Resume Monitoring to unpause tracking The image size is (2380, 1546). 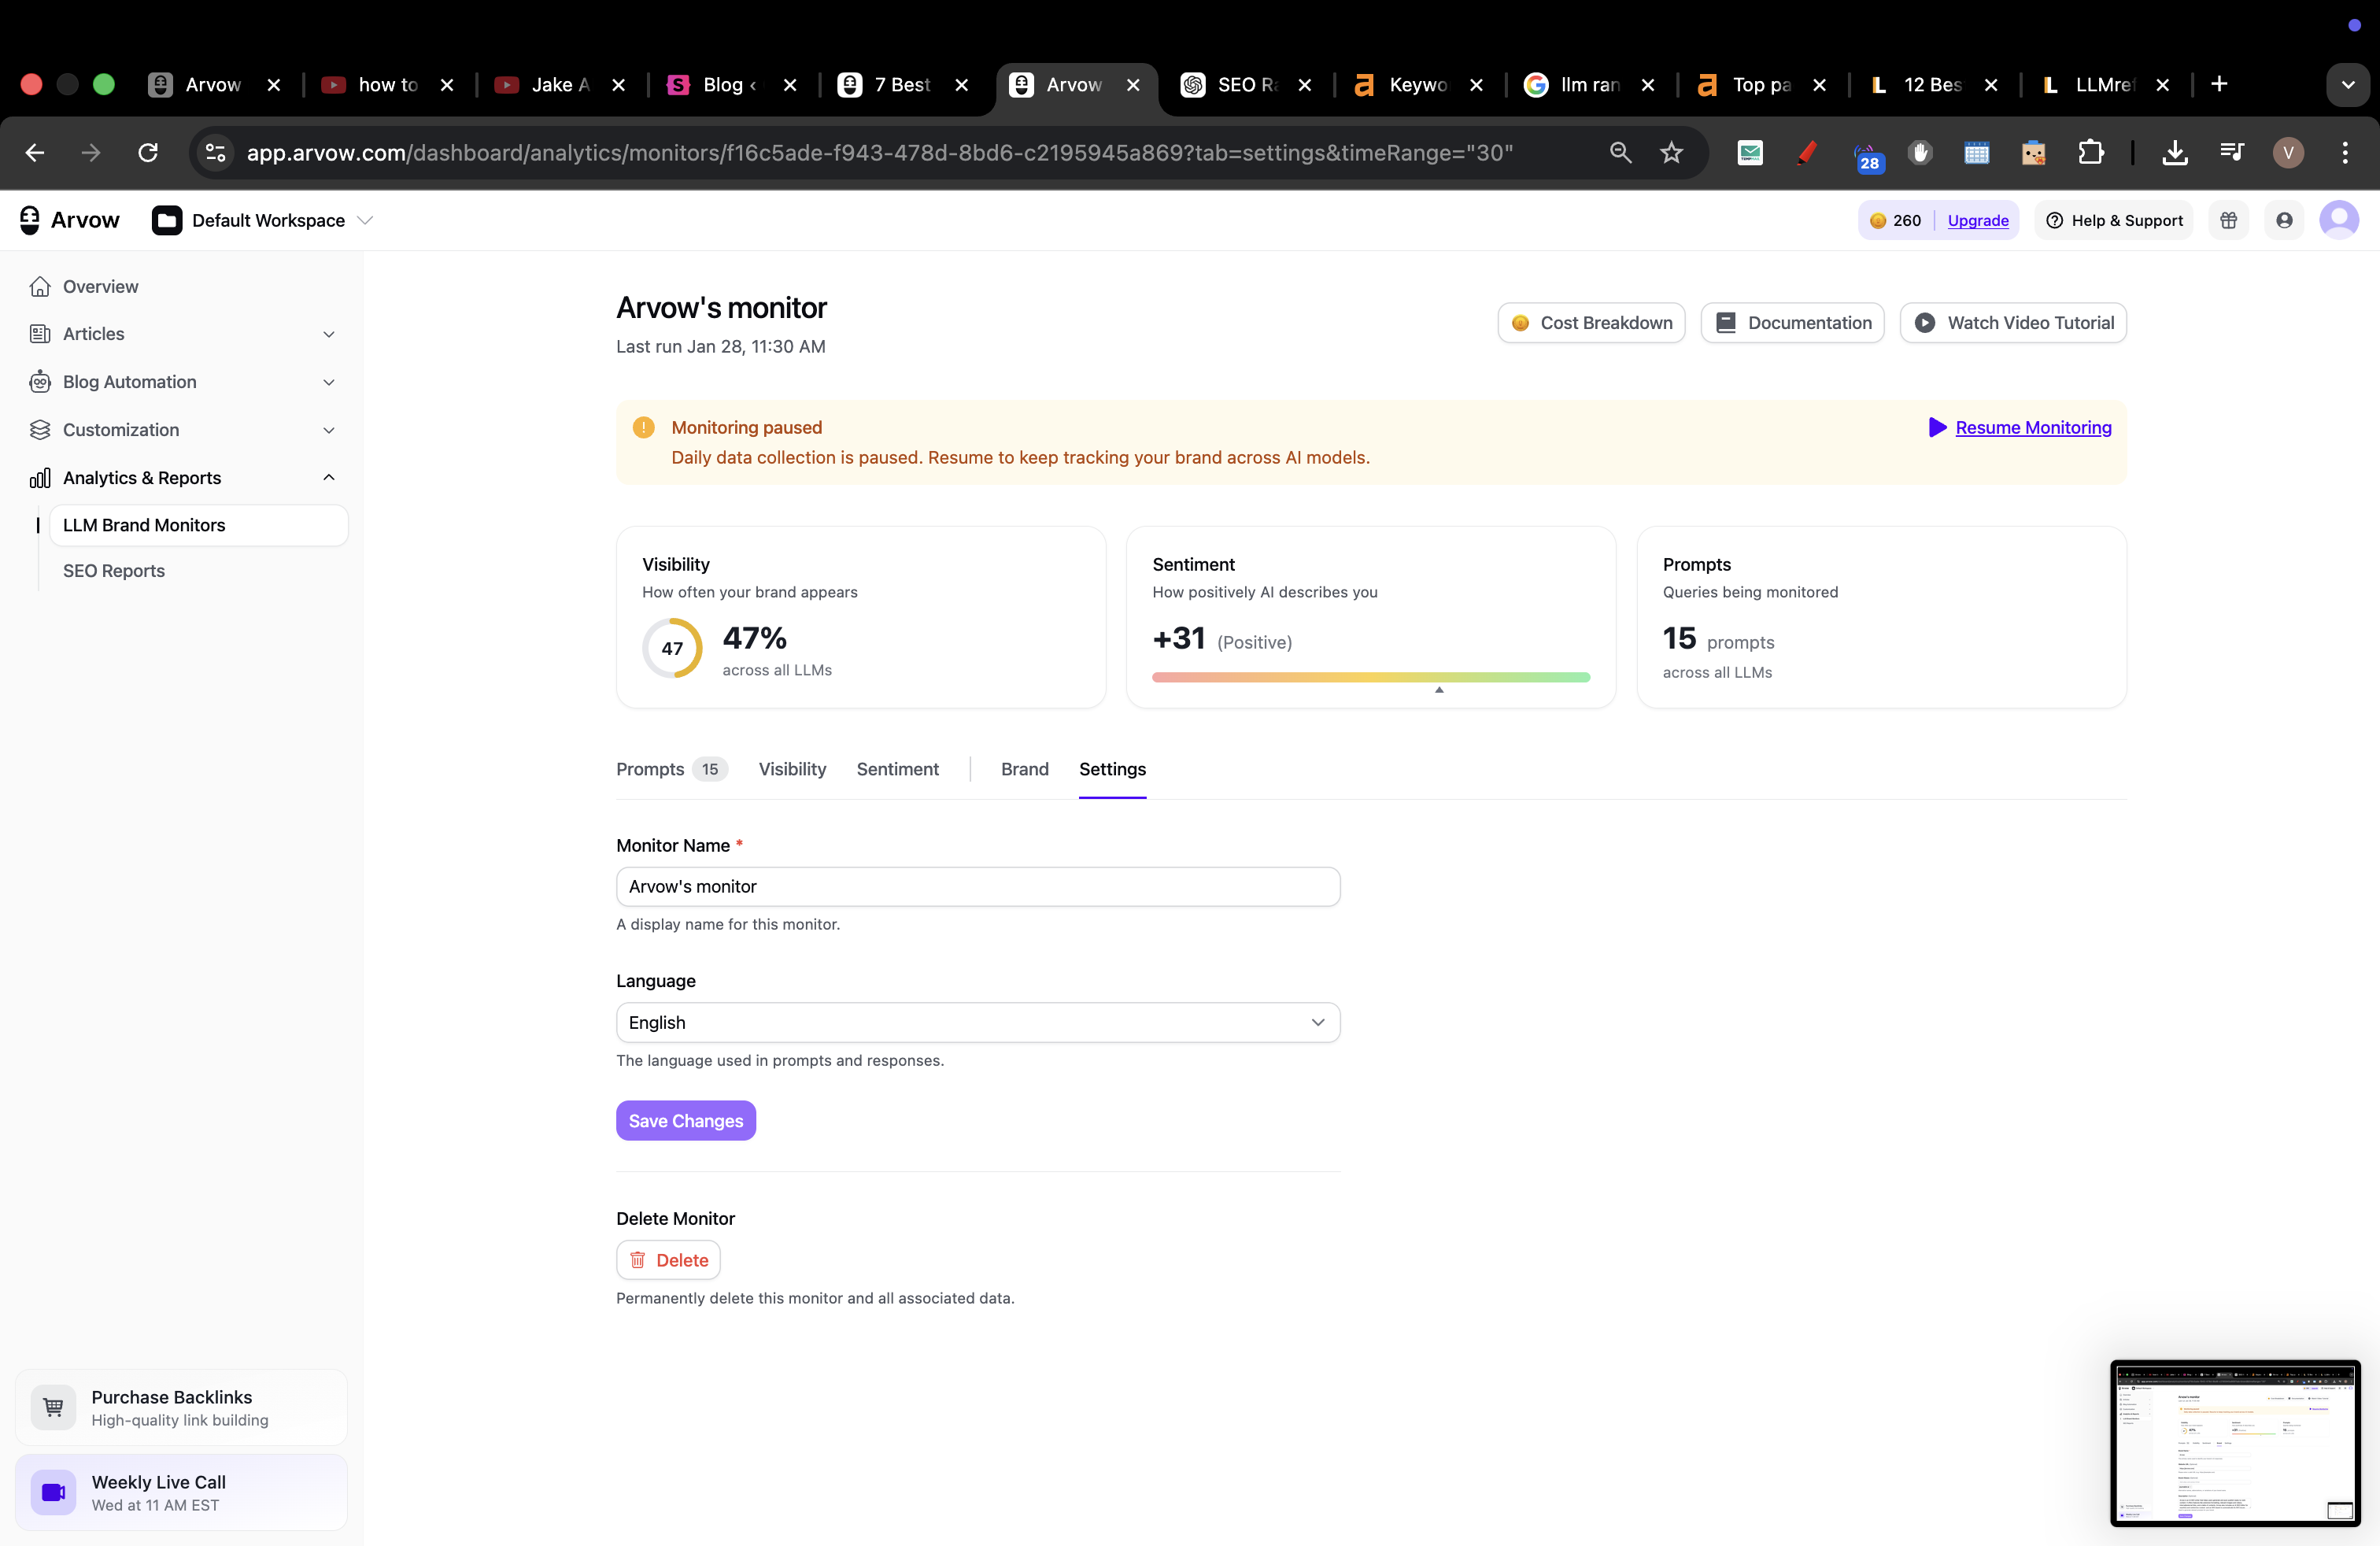pyautogui.click(x=2032, y=428)
